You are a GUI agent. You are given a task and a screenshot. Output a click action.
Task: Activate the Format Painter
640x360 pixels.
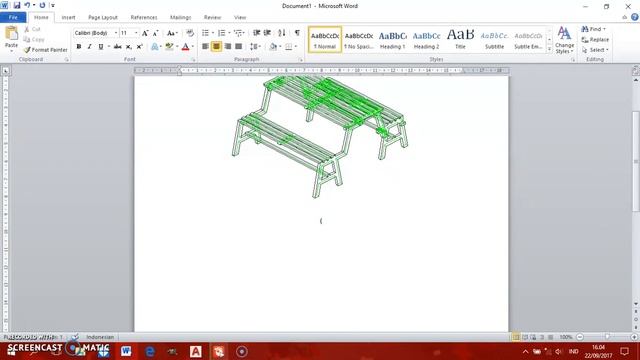[x=45, y=50]
